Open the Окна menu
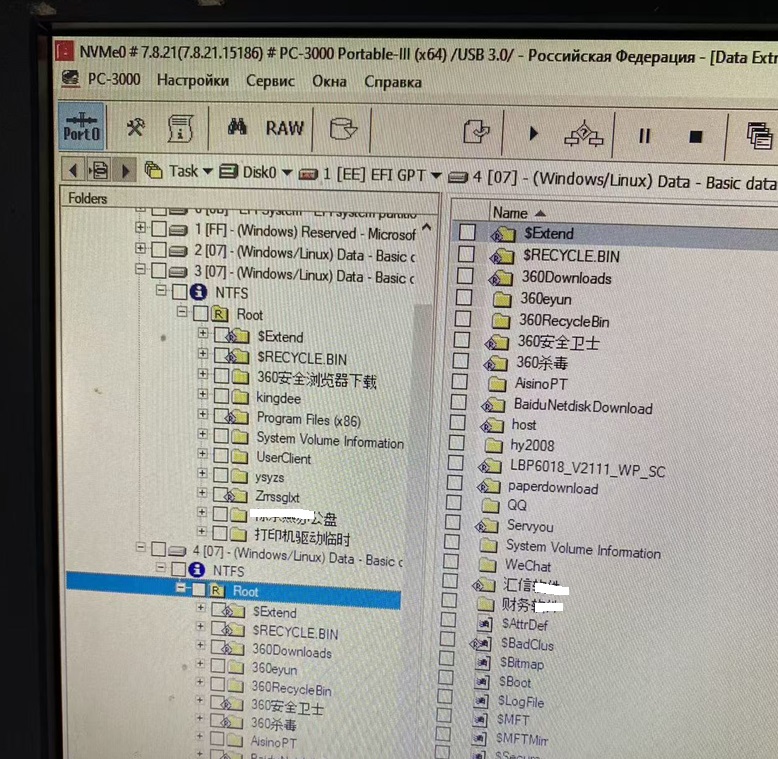 click(329, 81)
